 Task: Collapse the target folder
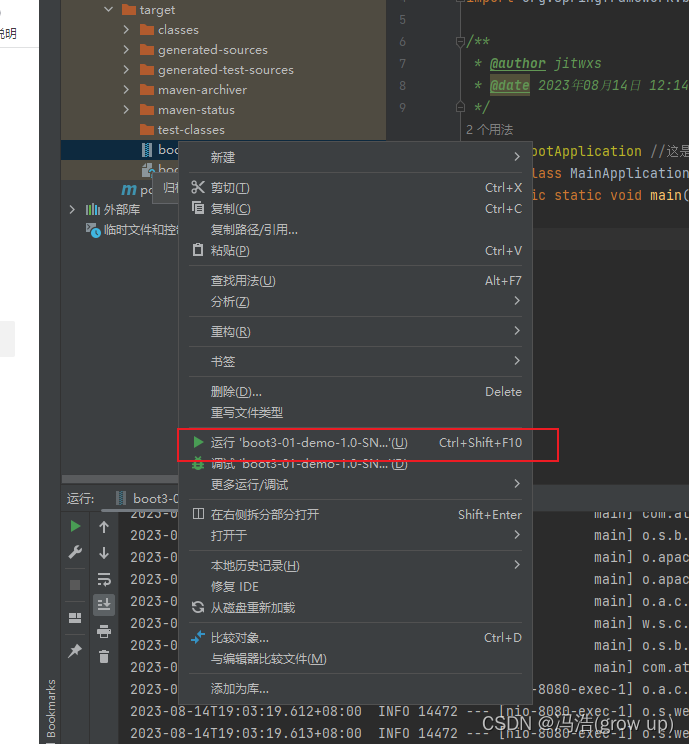(x=109, y=9)
